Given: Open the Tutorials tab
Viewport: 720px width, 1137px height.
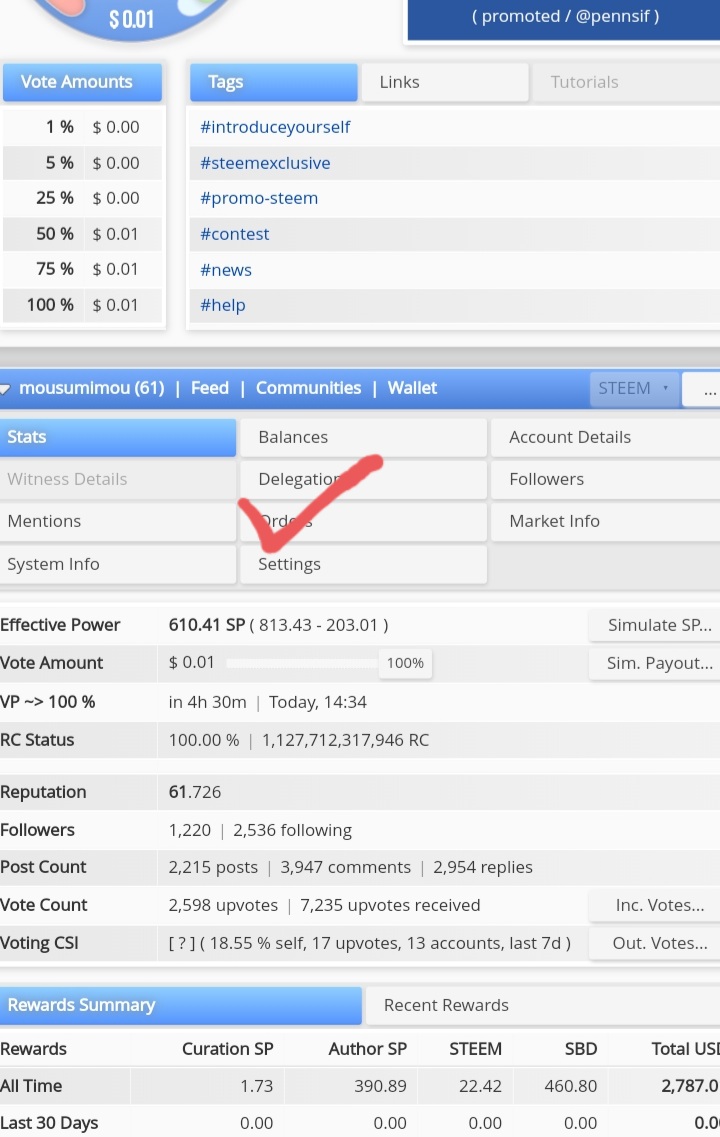Looking at the screenshot, I should (626, 82).
